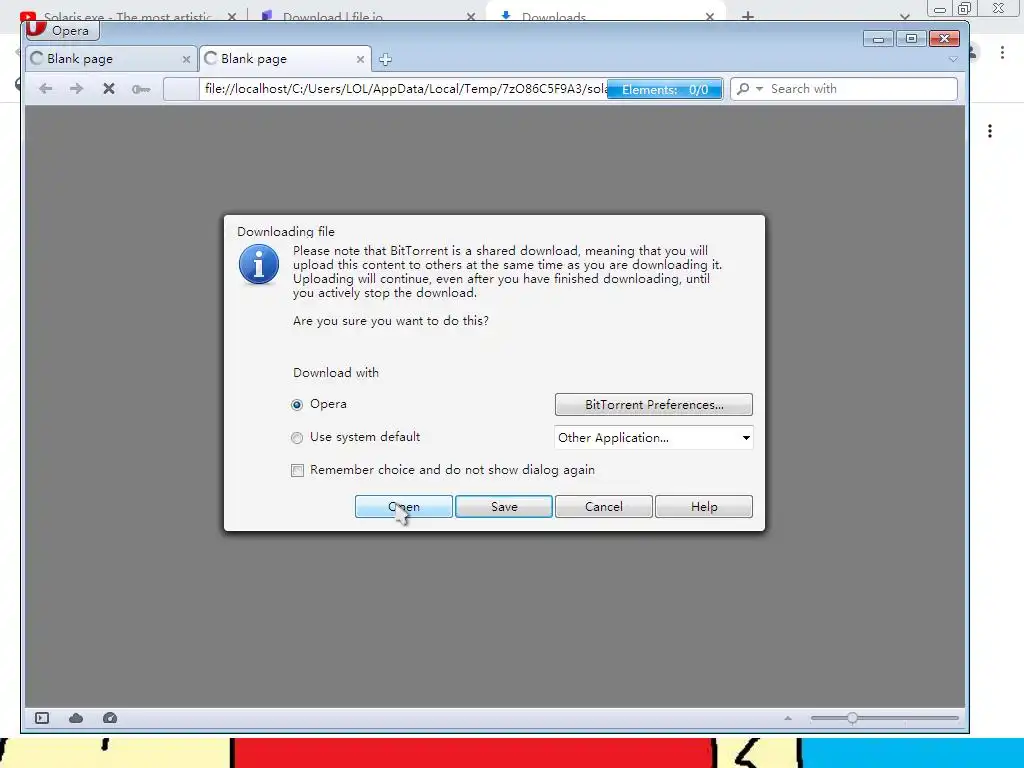
Task: Open Chrome downloads page options menu
Action: (x=990, y=131)
